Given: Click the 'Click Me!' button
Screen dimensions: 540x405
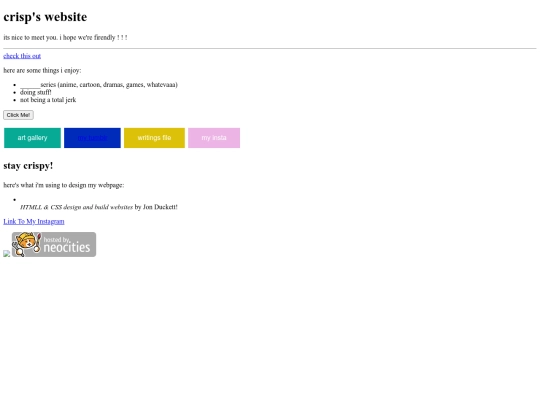Looking at the screenshot, I should click(18, 115).
